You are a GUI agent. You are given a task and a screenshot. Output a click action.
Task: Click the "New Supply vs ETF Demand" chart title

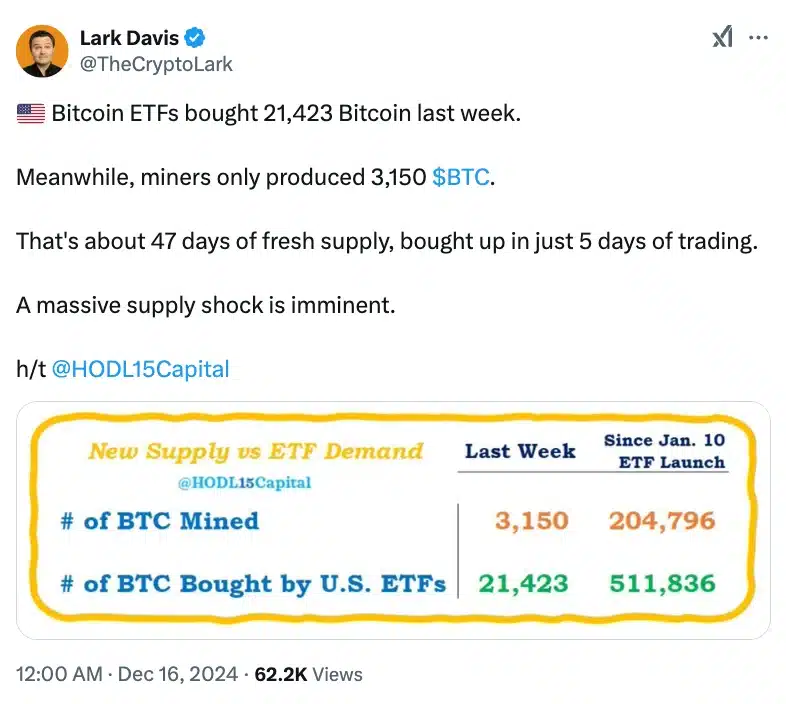[256, 452]
